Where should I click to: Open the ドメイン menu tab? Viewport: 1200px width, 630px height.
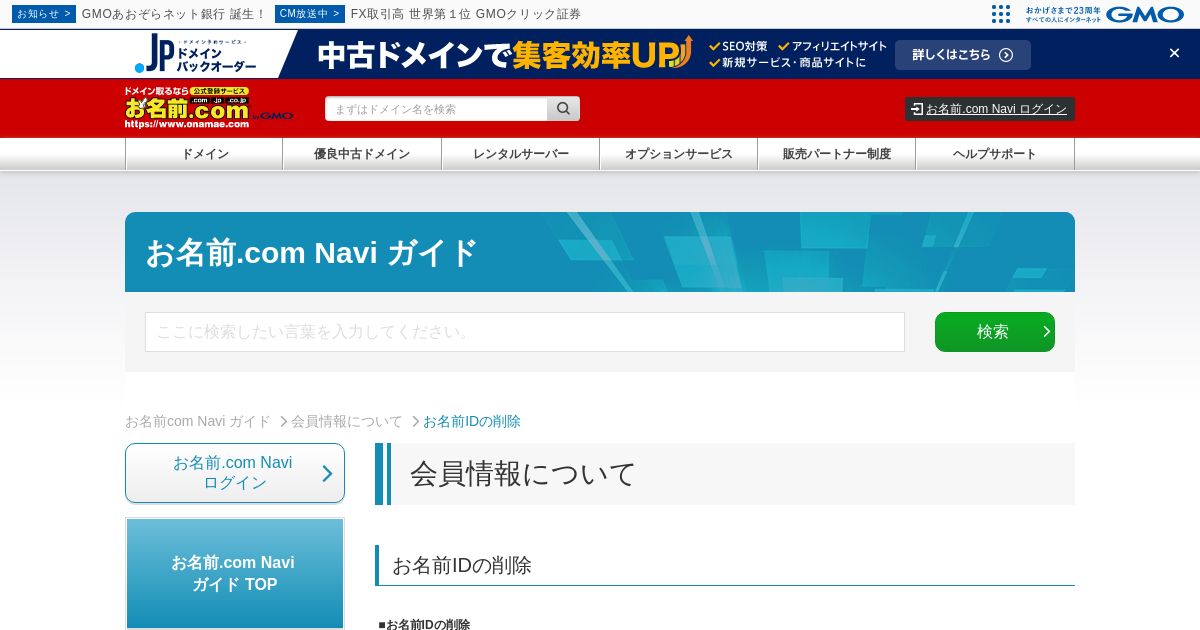204,154
